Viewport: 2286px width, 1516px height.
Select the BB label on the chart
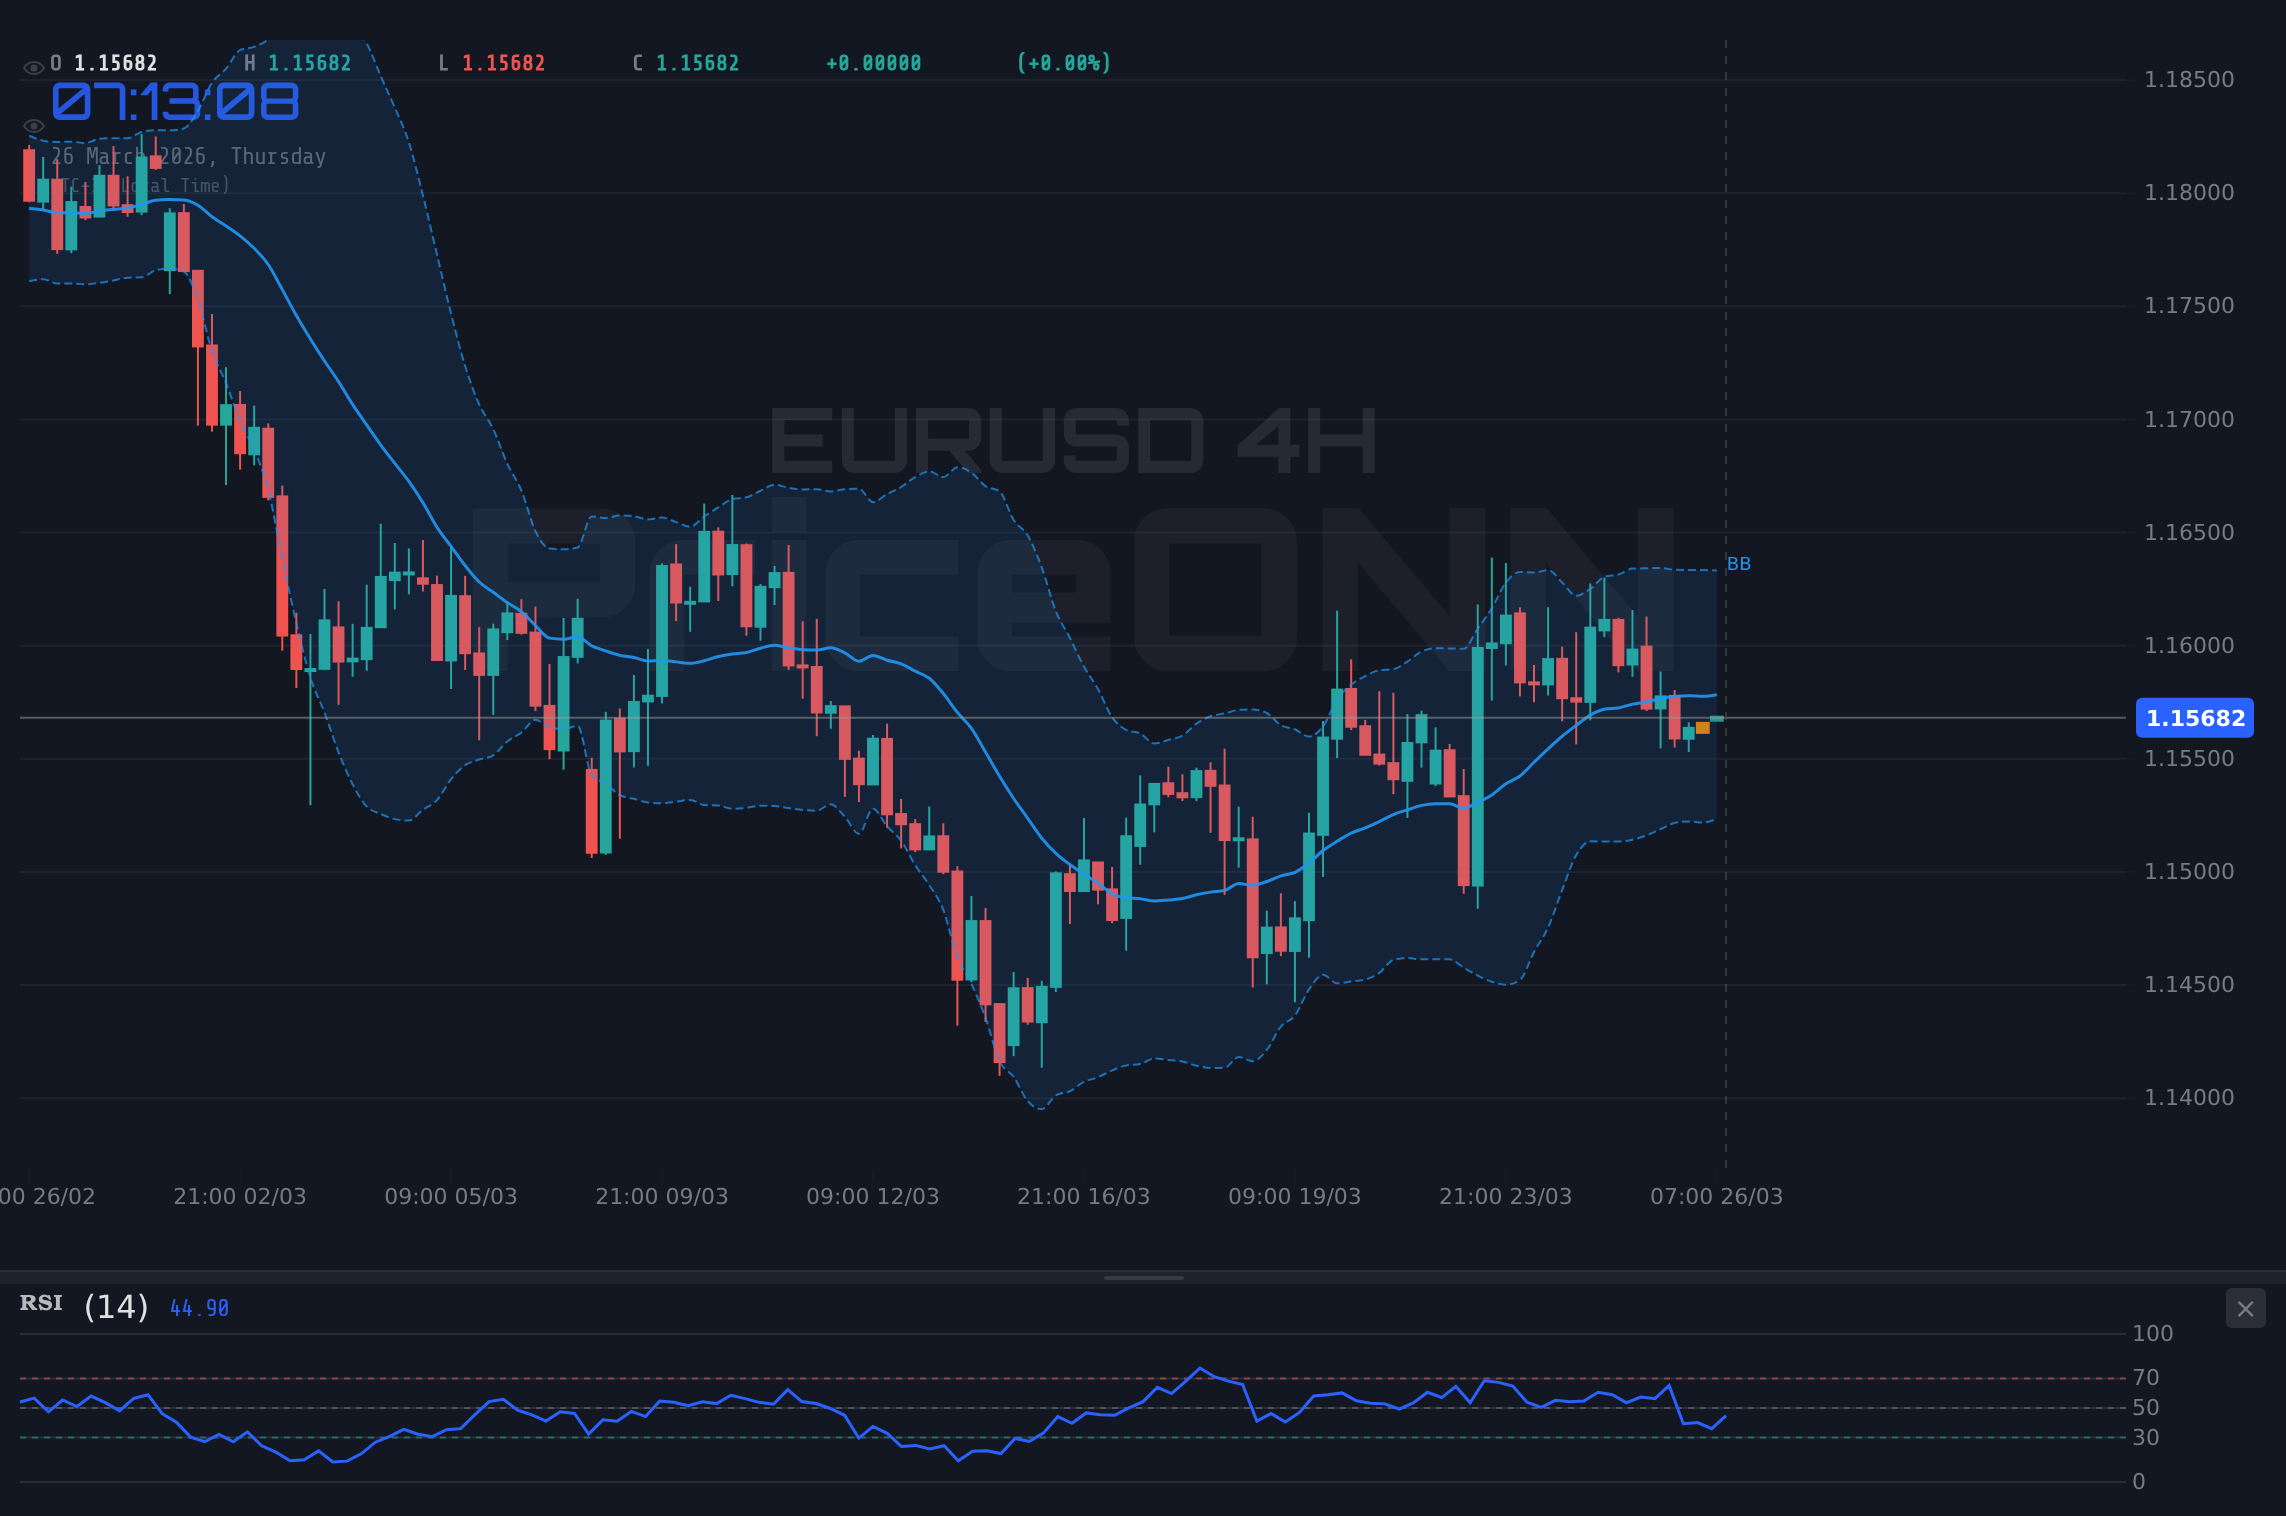1738,564
